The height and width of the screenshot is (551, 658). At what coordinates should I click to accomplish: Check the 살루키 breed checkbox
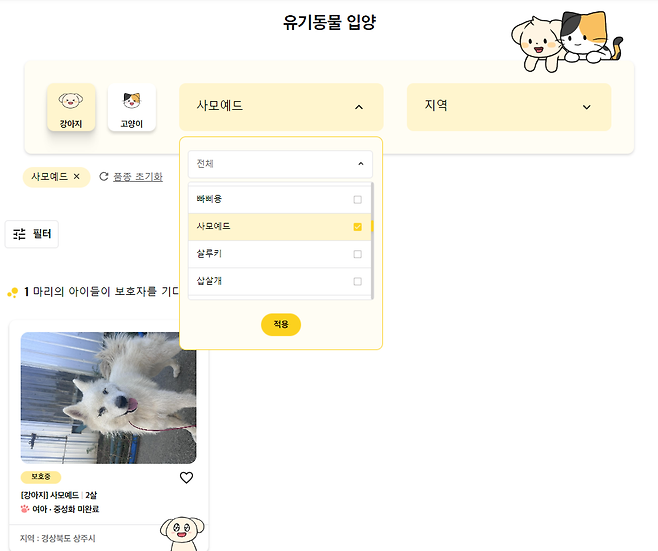[358, 254]
